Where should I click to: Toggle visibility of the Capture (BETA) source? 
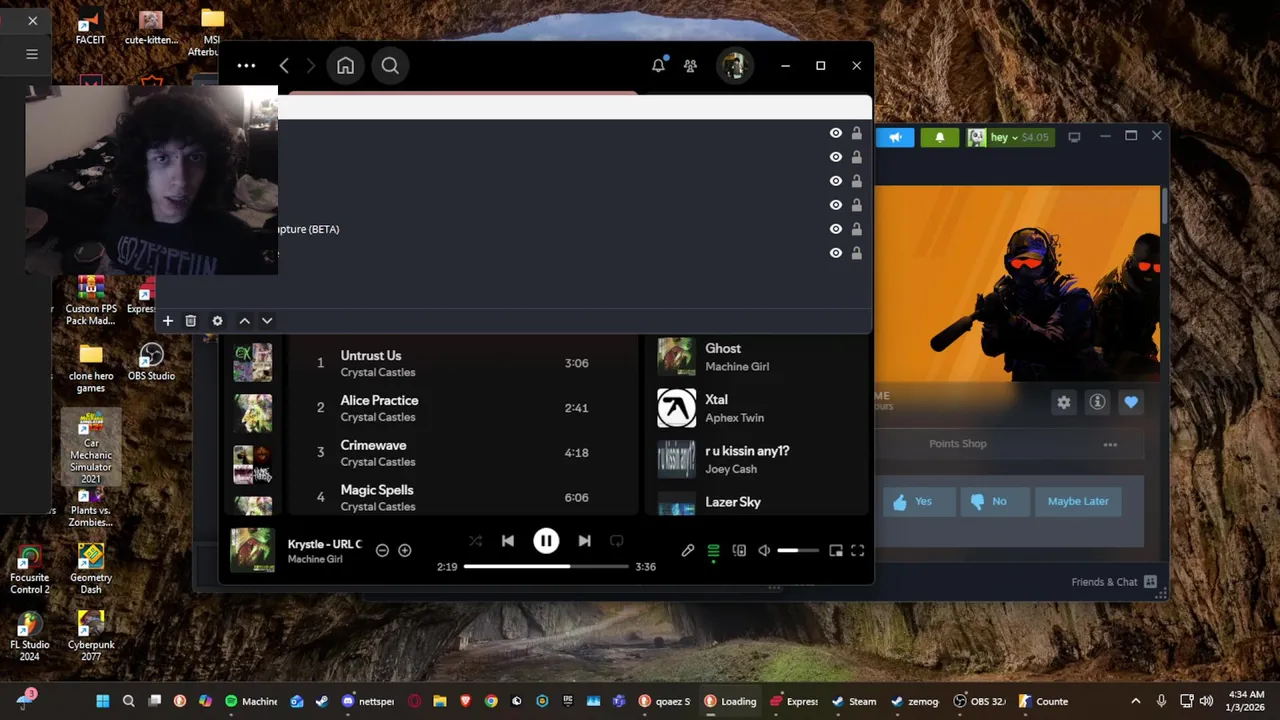coord(835,229)
